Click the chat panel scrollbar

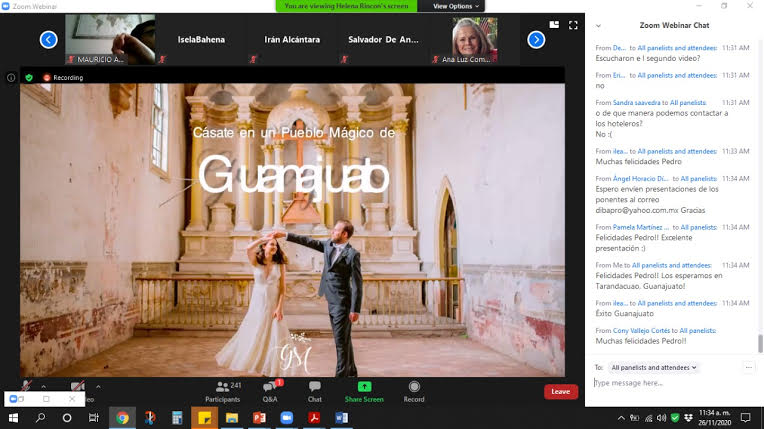pyautogui.click(x=758, y=343)
